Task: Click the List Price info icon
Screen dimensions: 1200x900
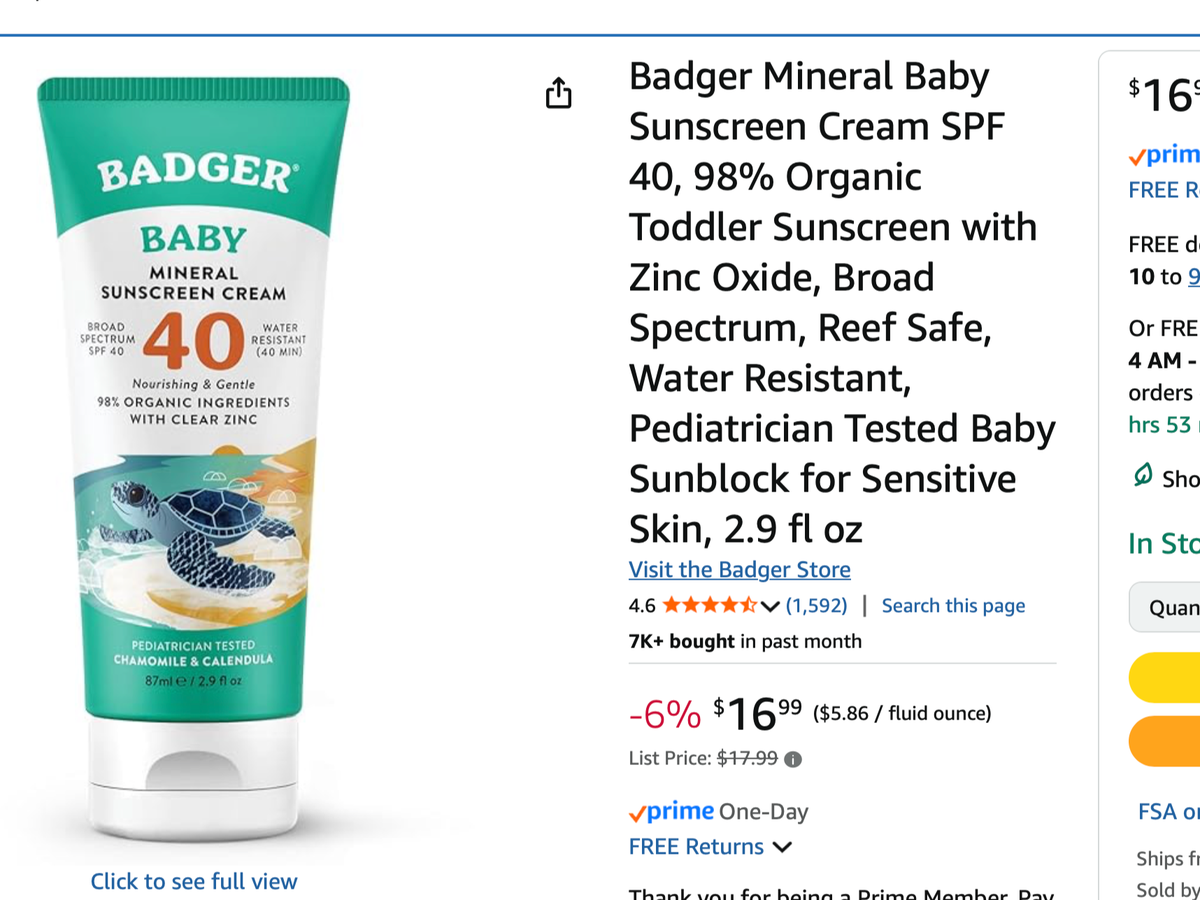Action: click(x=793, y=759)
